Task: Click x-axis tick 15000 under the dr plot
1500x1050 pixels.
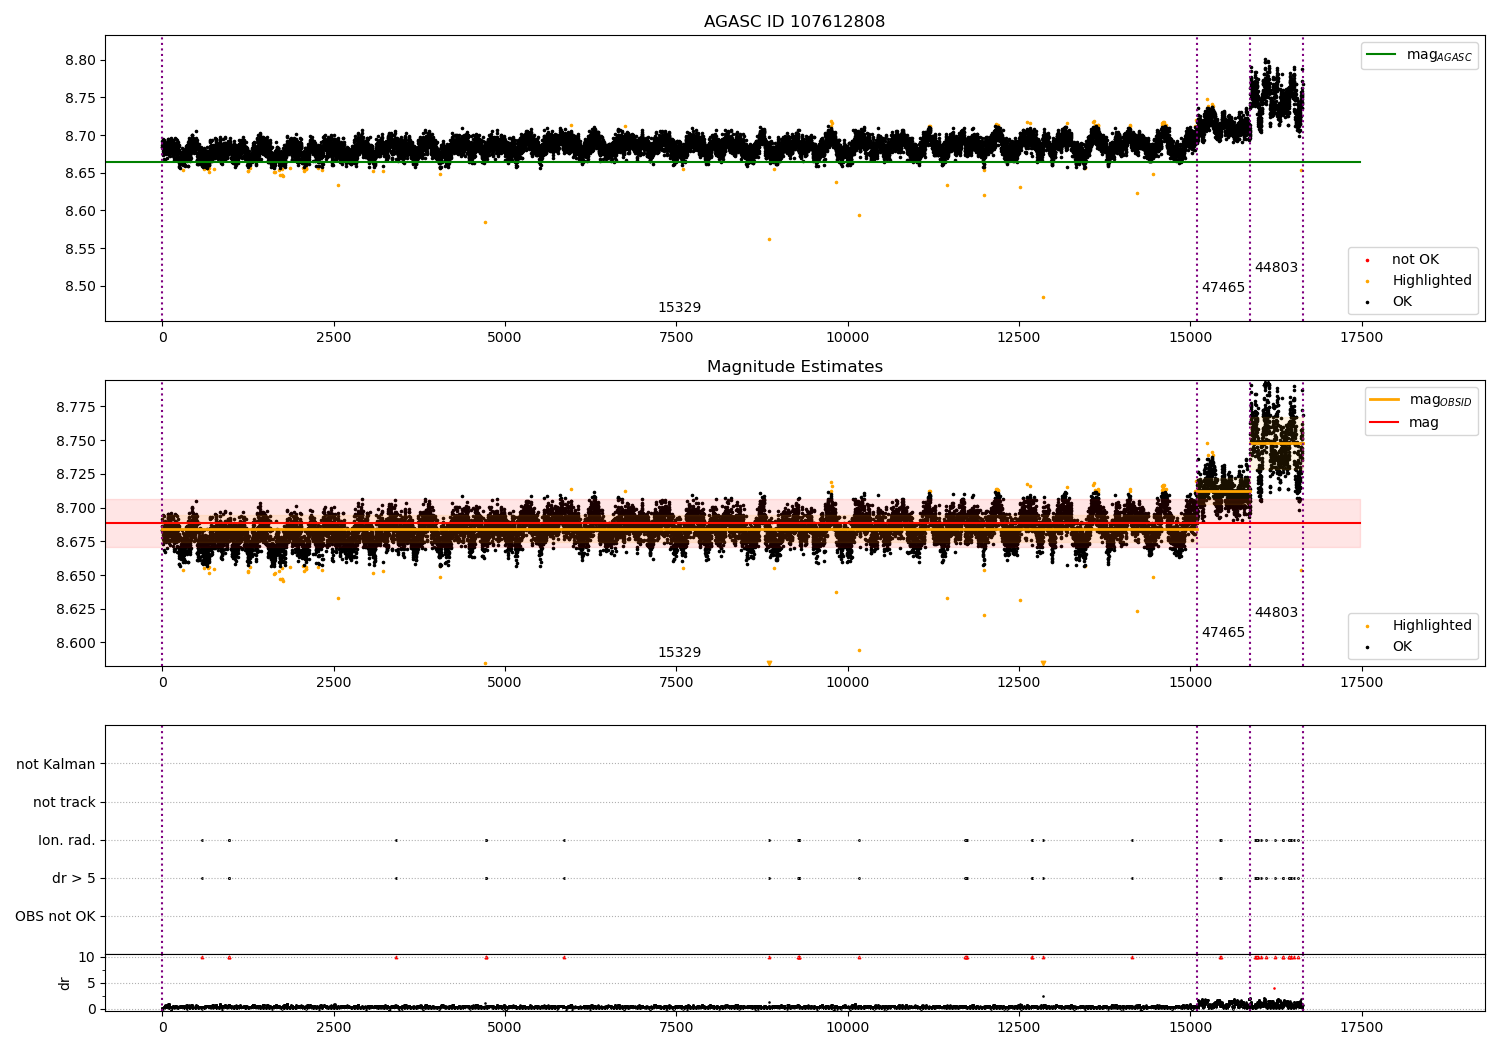Action: [1190, 1028]
